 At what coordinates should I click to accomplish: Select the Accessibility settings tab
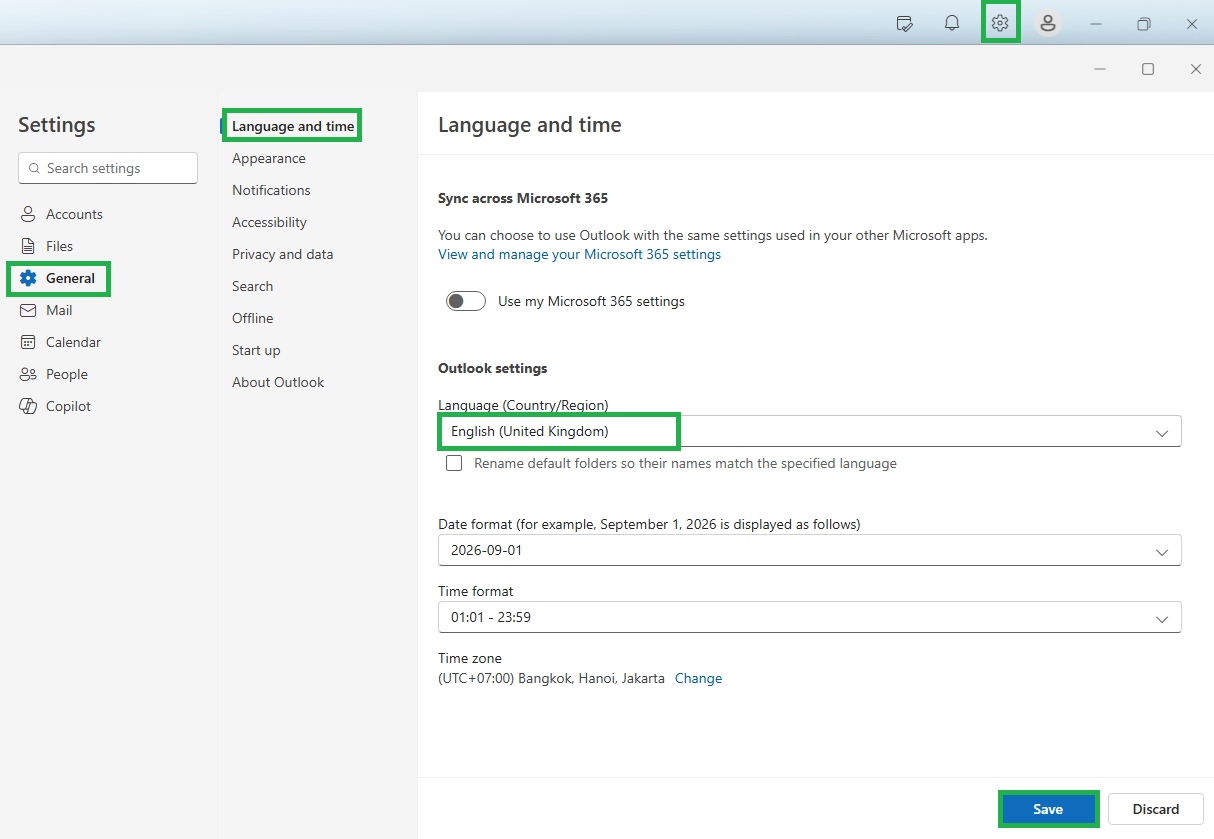[269, 222]
